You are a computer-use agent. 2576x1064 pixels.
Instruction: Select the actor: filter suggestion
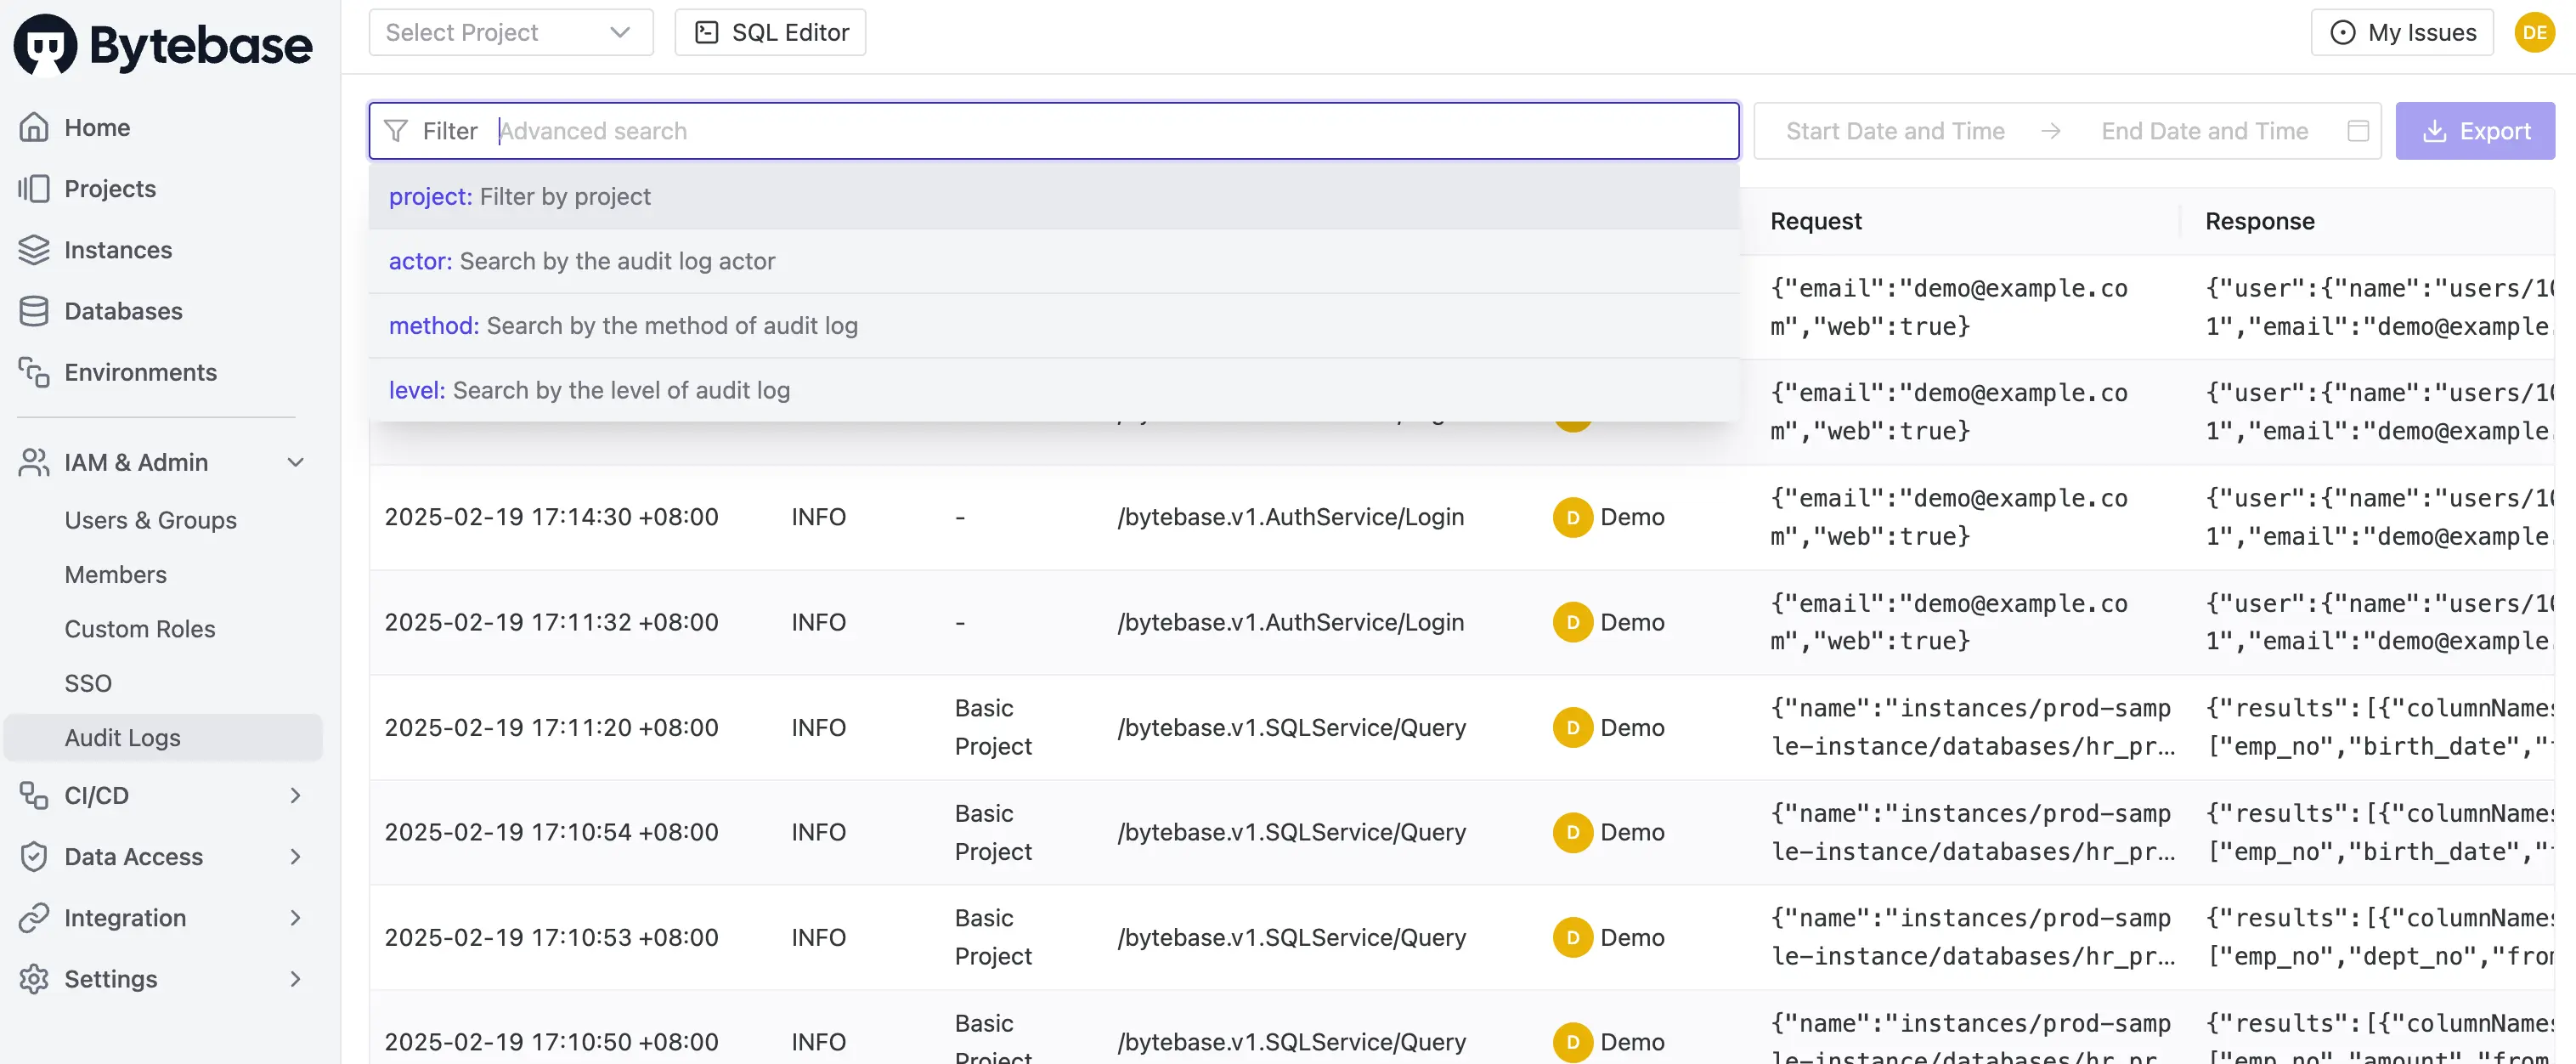click(582, 261)
